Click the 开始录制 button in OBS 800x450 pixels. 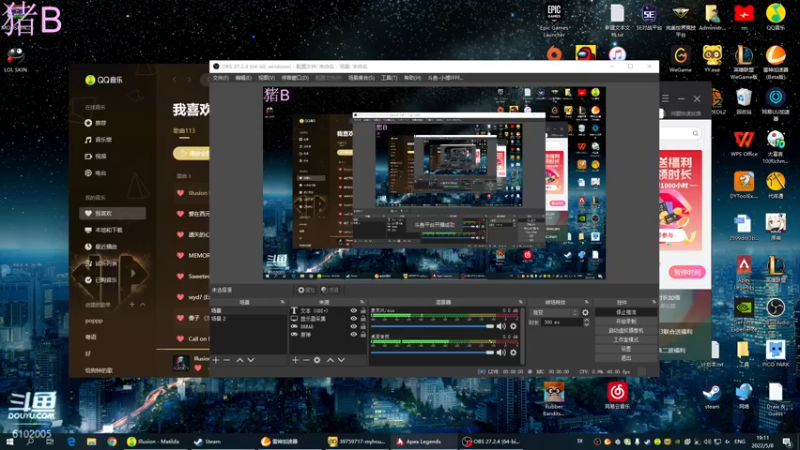pyautogui.click(x=626, y=321)
